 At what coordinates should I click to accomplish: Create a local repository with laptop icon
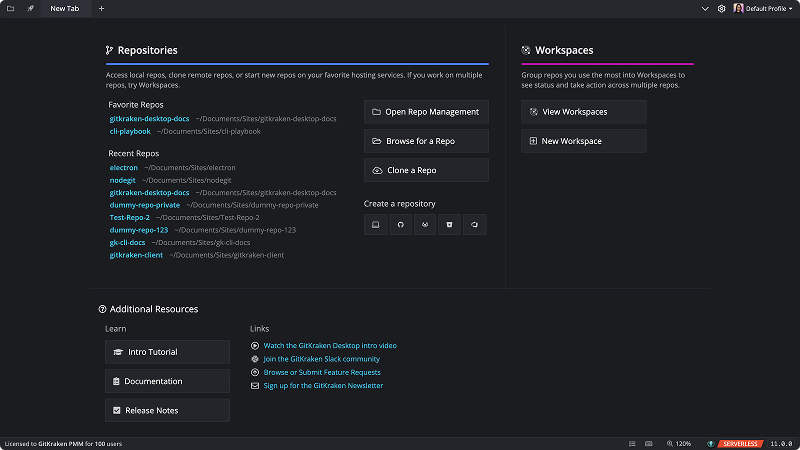pyautogui.click(x=376, y=225)
